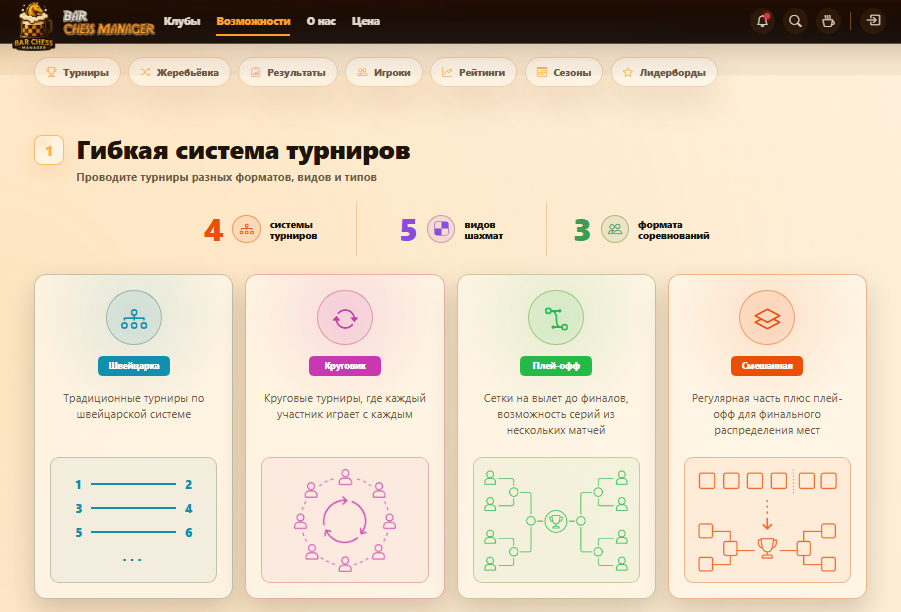Click the label видов шахмат
This screenshot has width=901, height=612.
(x=483, y=230)
